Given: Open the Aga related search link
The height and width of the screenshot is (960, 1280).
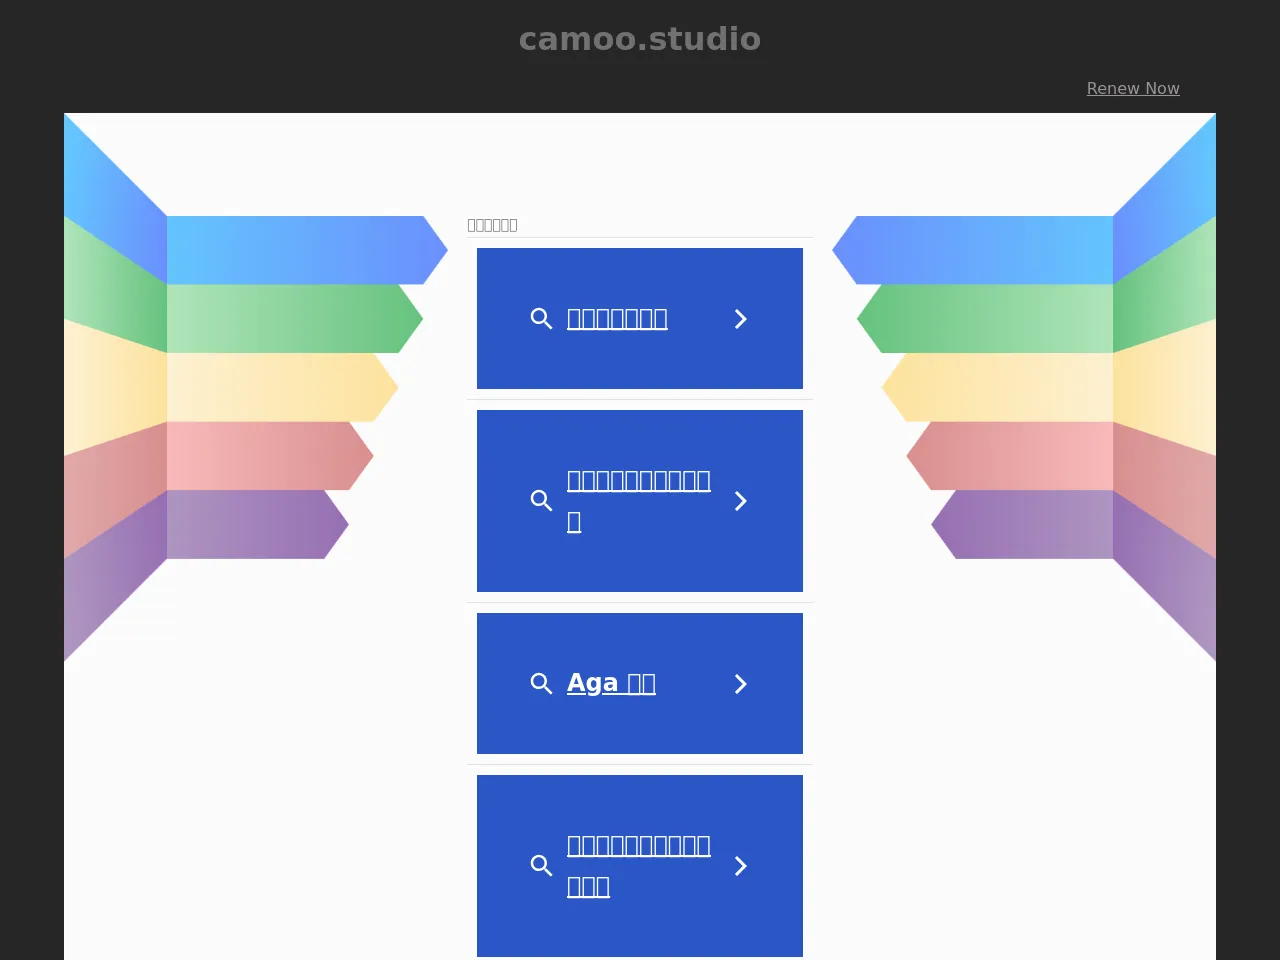Looking at the screenshot, I should tap(611, 683).
